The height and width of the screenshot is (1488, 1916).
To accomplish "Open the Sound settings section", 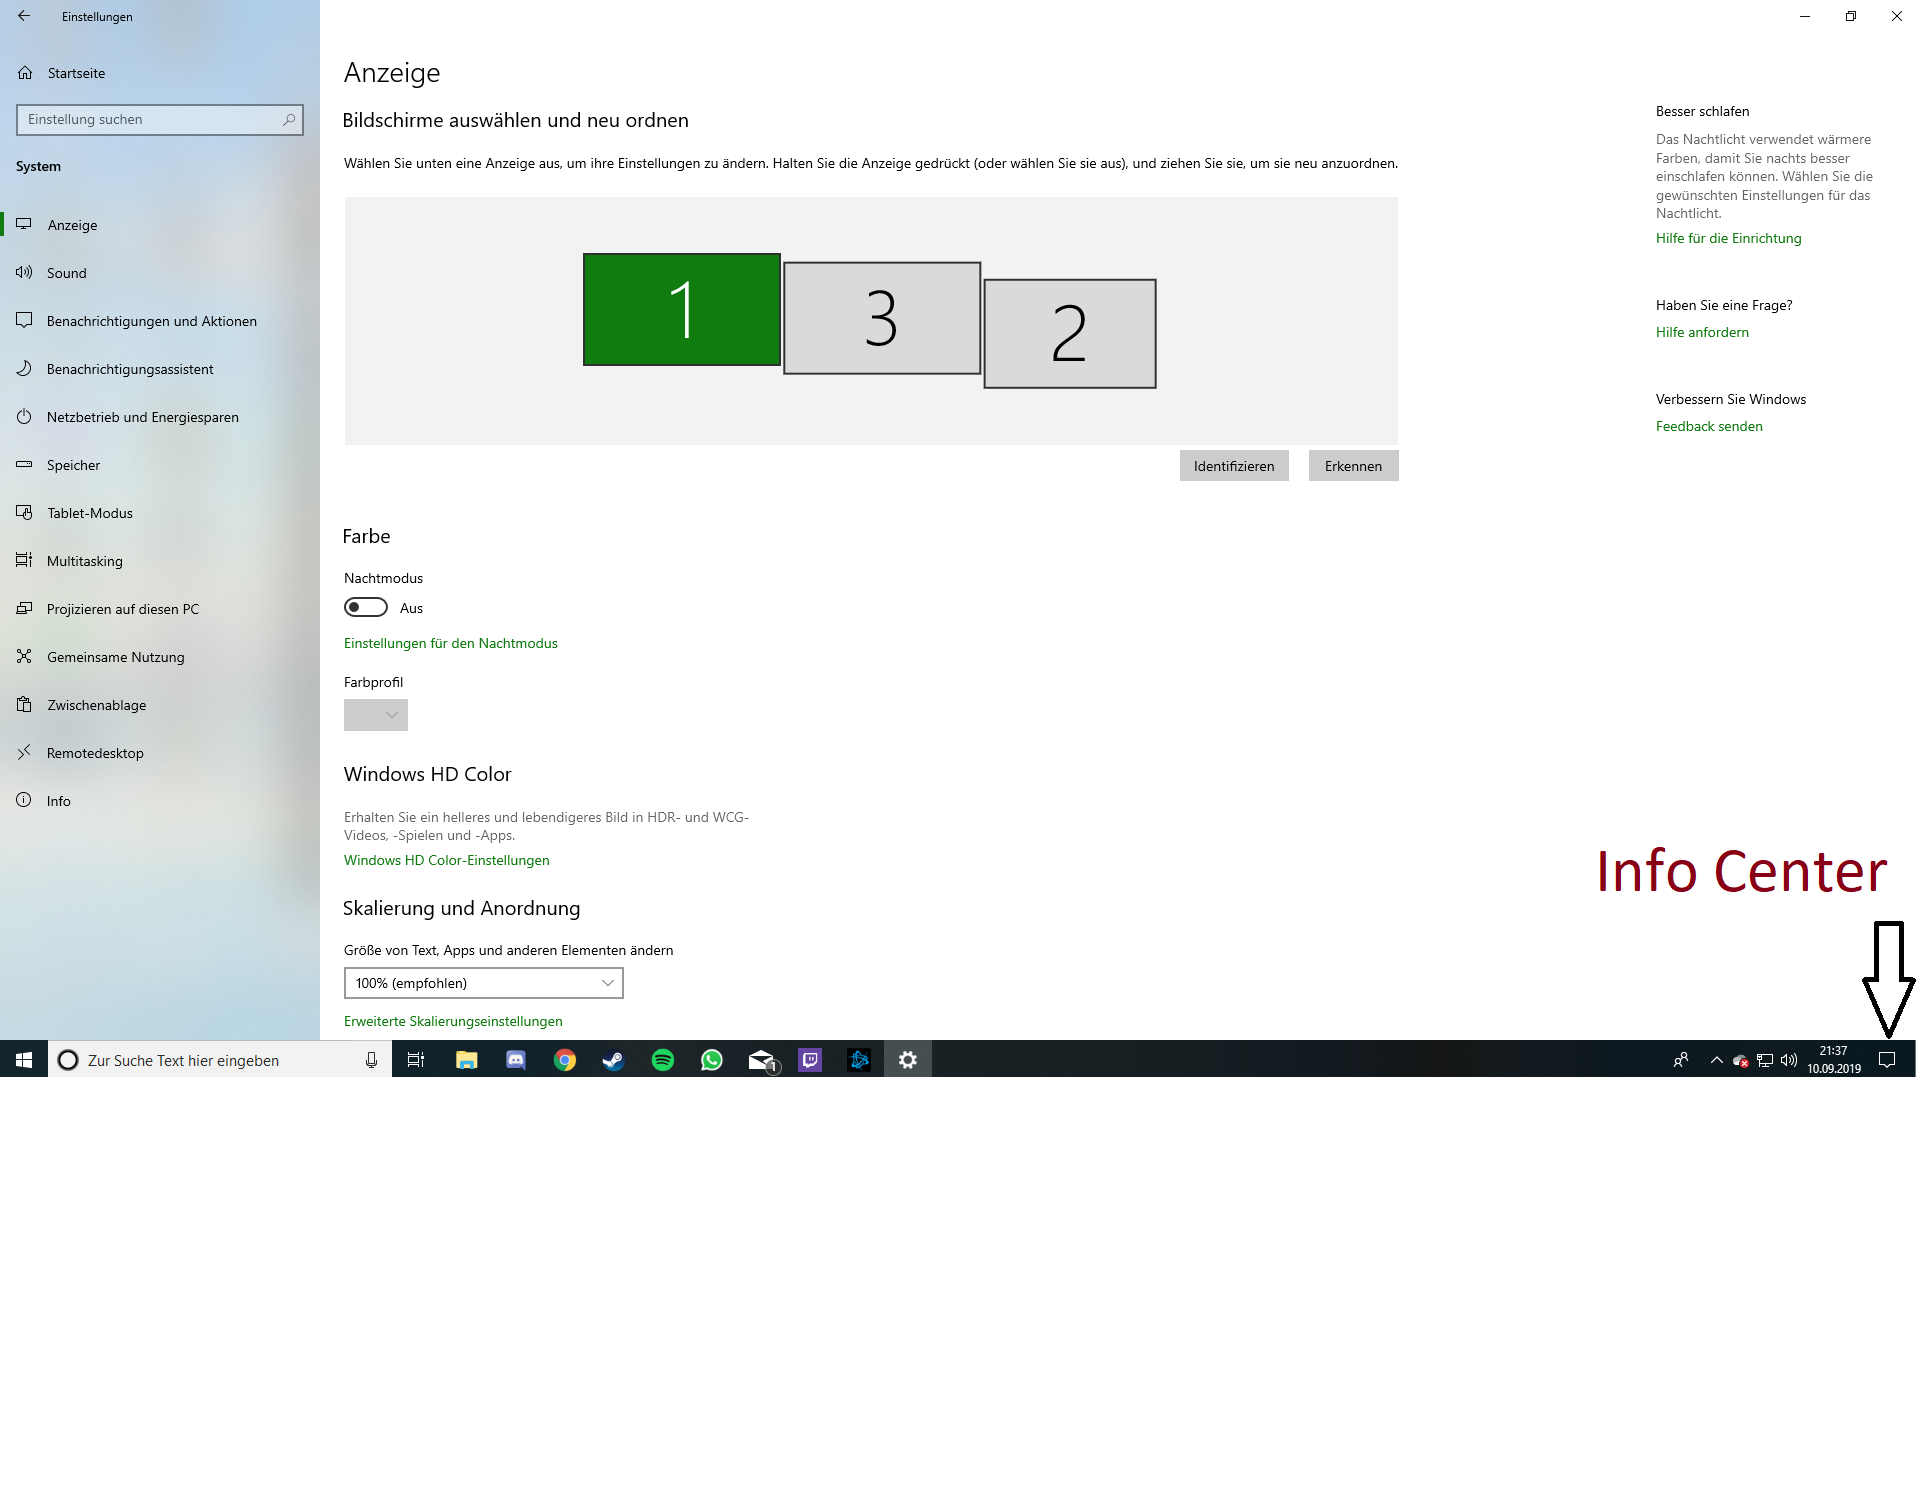I will tap(67, 273).
